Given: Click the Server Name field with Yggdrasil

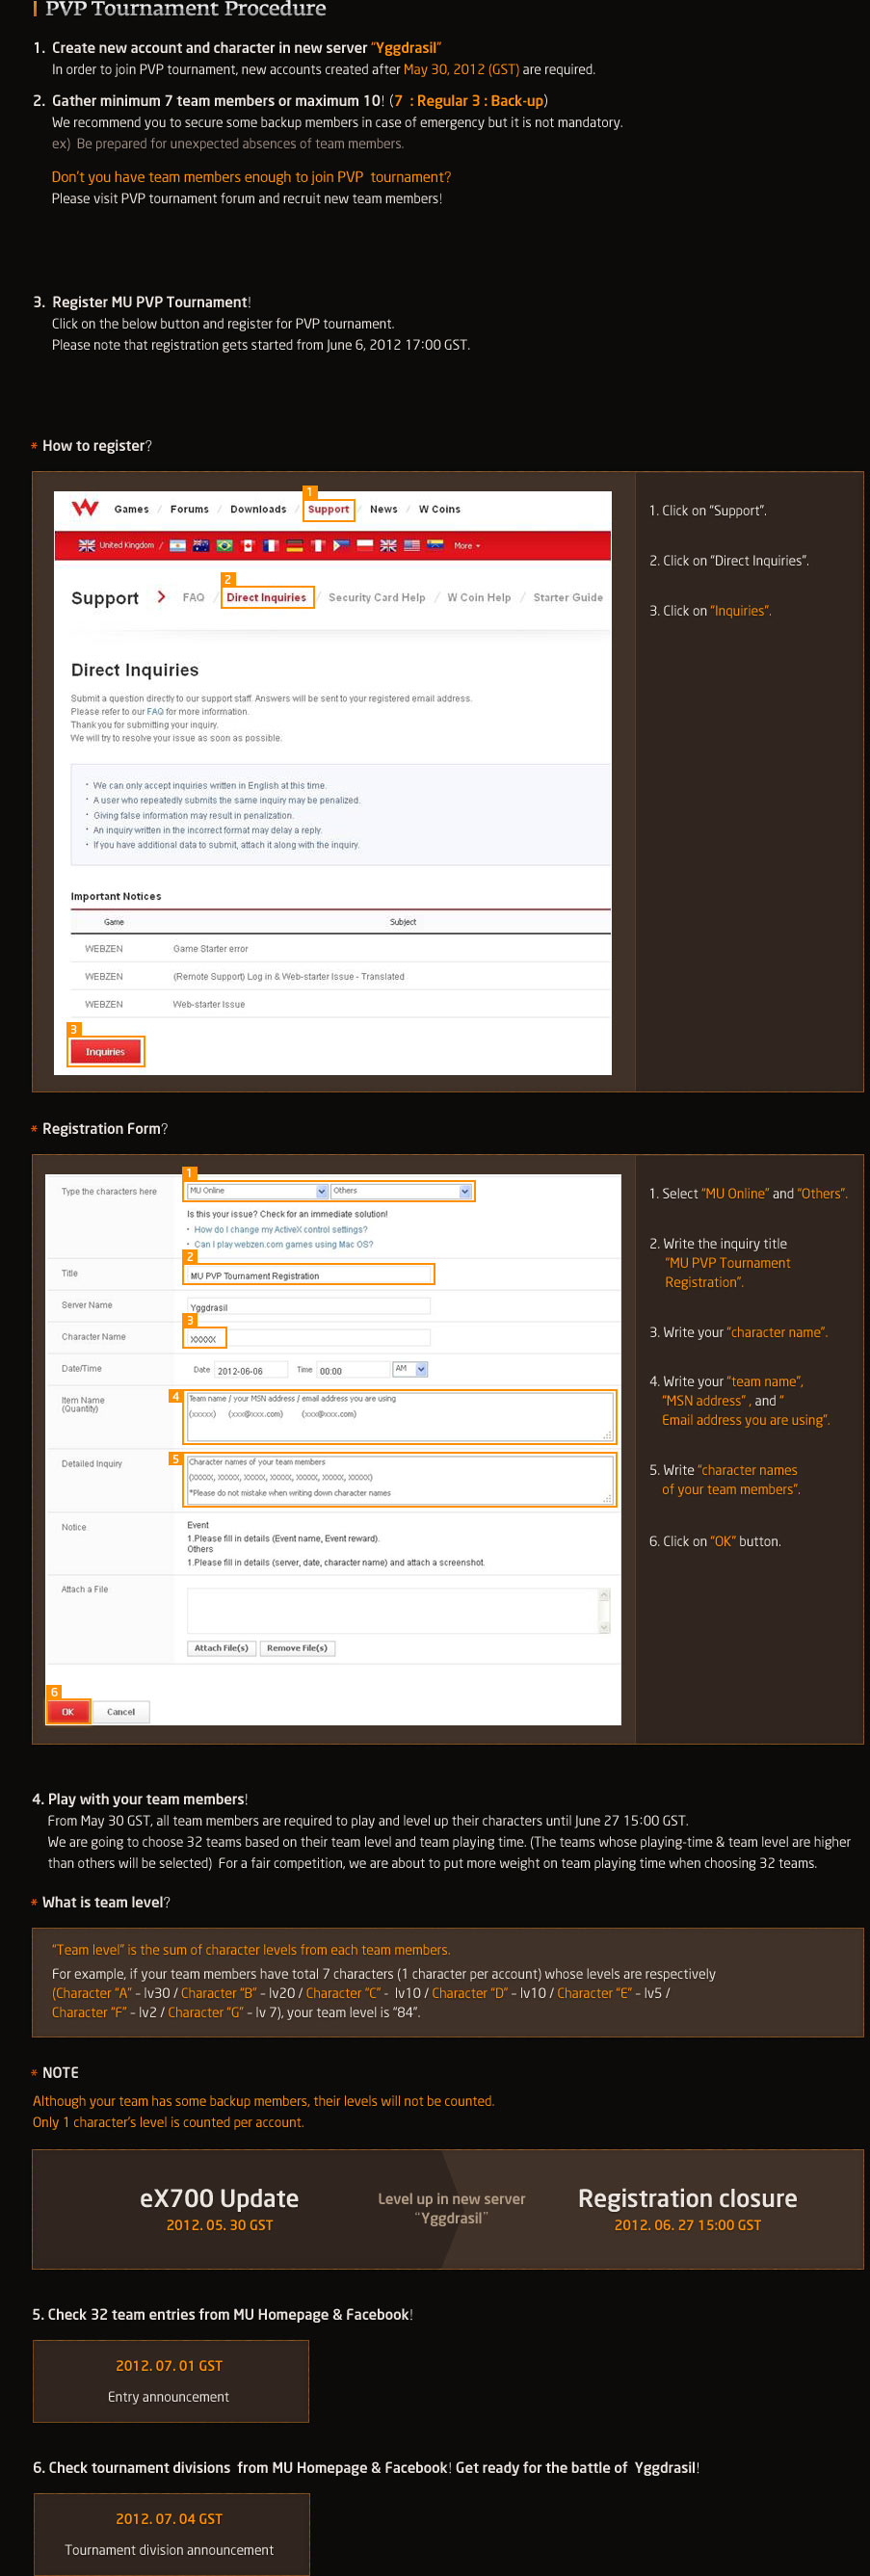Looking at the screenshot, I should tap(308, 1306).
